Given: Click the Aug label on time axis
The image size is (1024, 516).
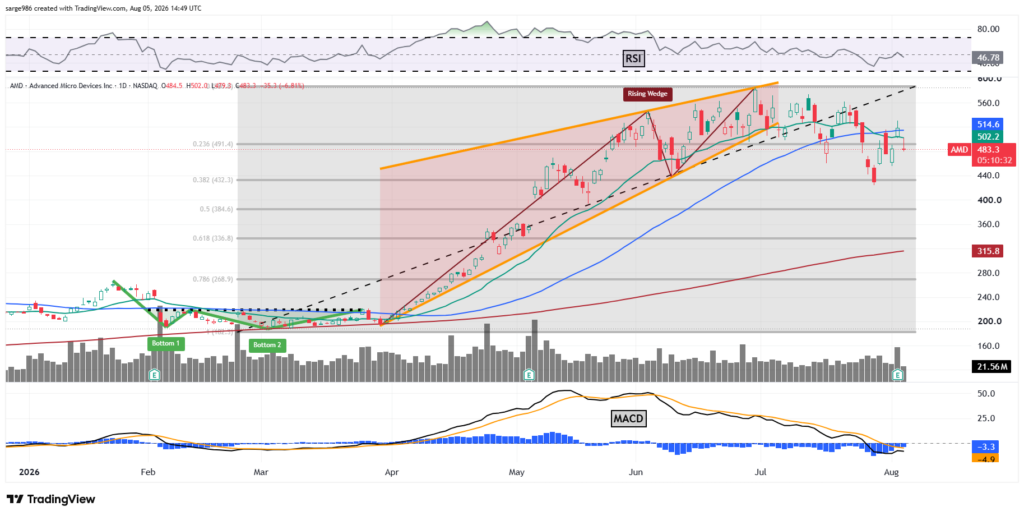Looking at the screenshot, I should pyautogui.click(x=893, y=472).
